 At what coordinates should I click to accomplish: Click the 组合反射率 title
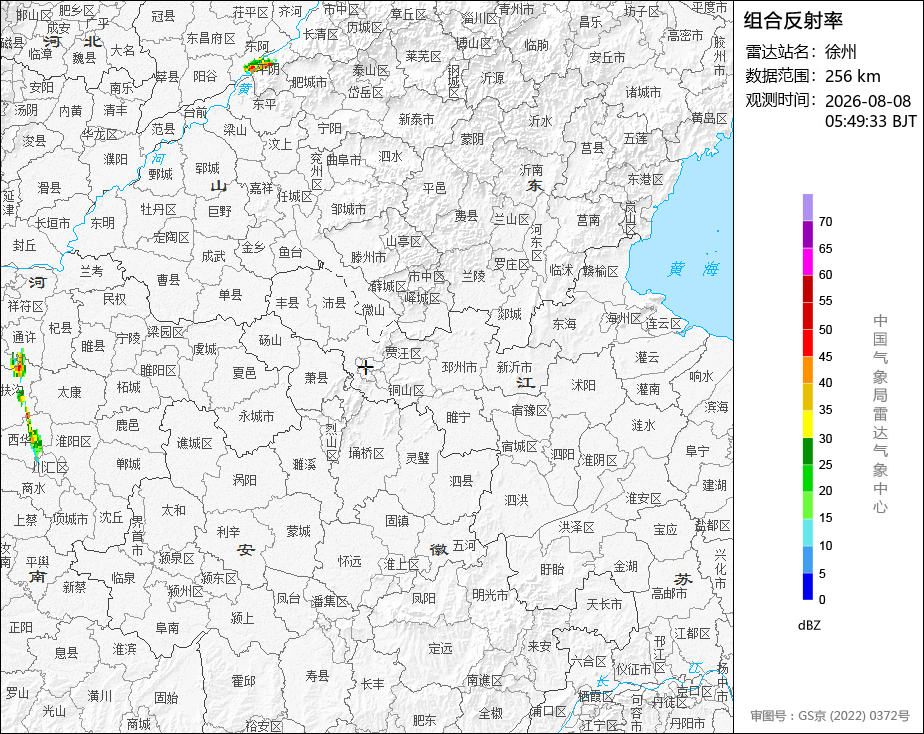point(793,21)
